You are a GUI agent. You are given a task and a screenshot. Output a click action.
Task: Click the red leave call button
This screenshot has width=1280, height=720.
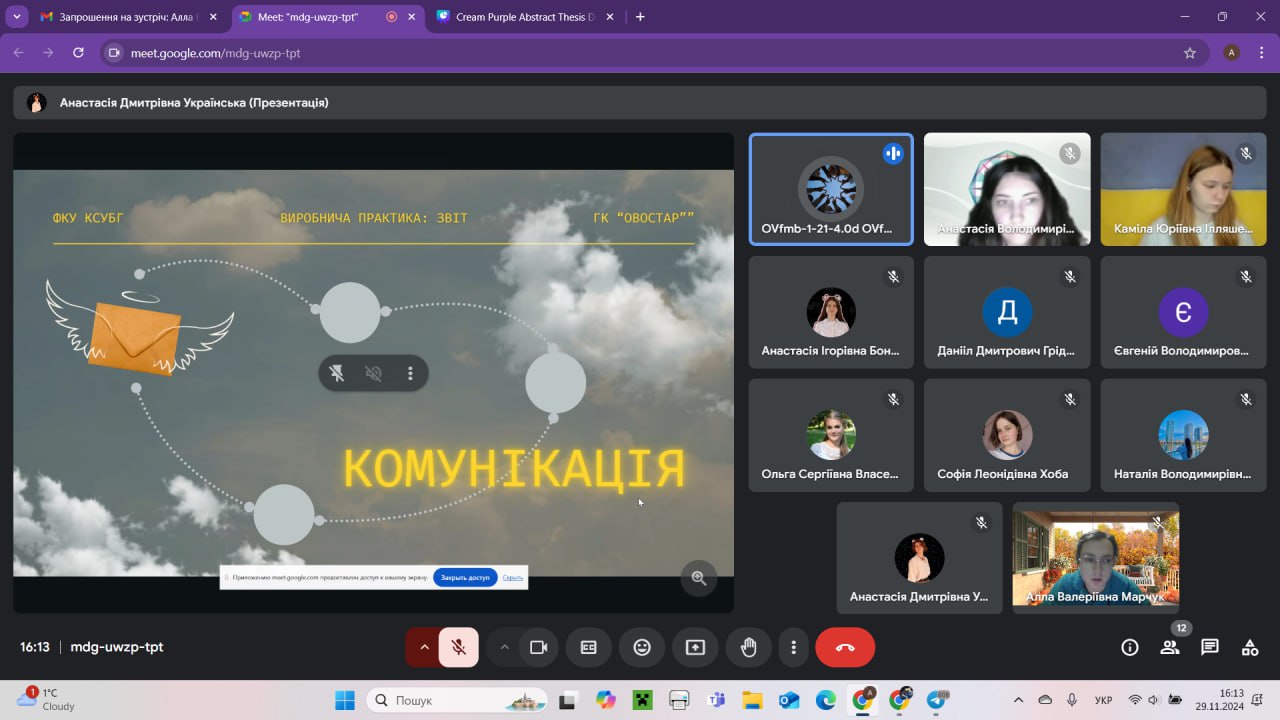click(845, 647)
